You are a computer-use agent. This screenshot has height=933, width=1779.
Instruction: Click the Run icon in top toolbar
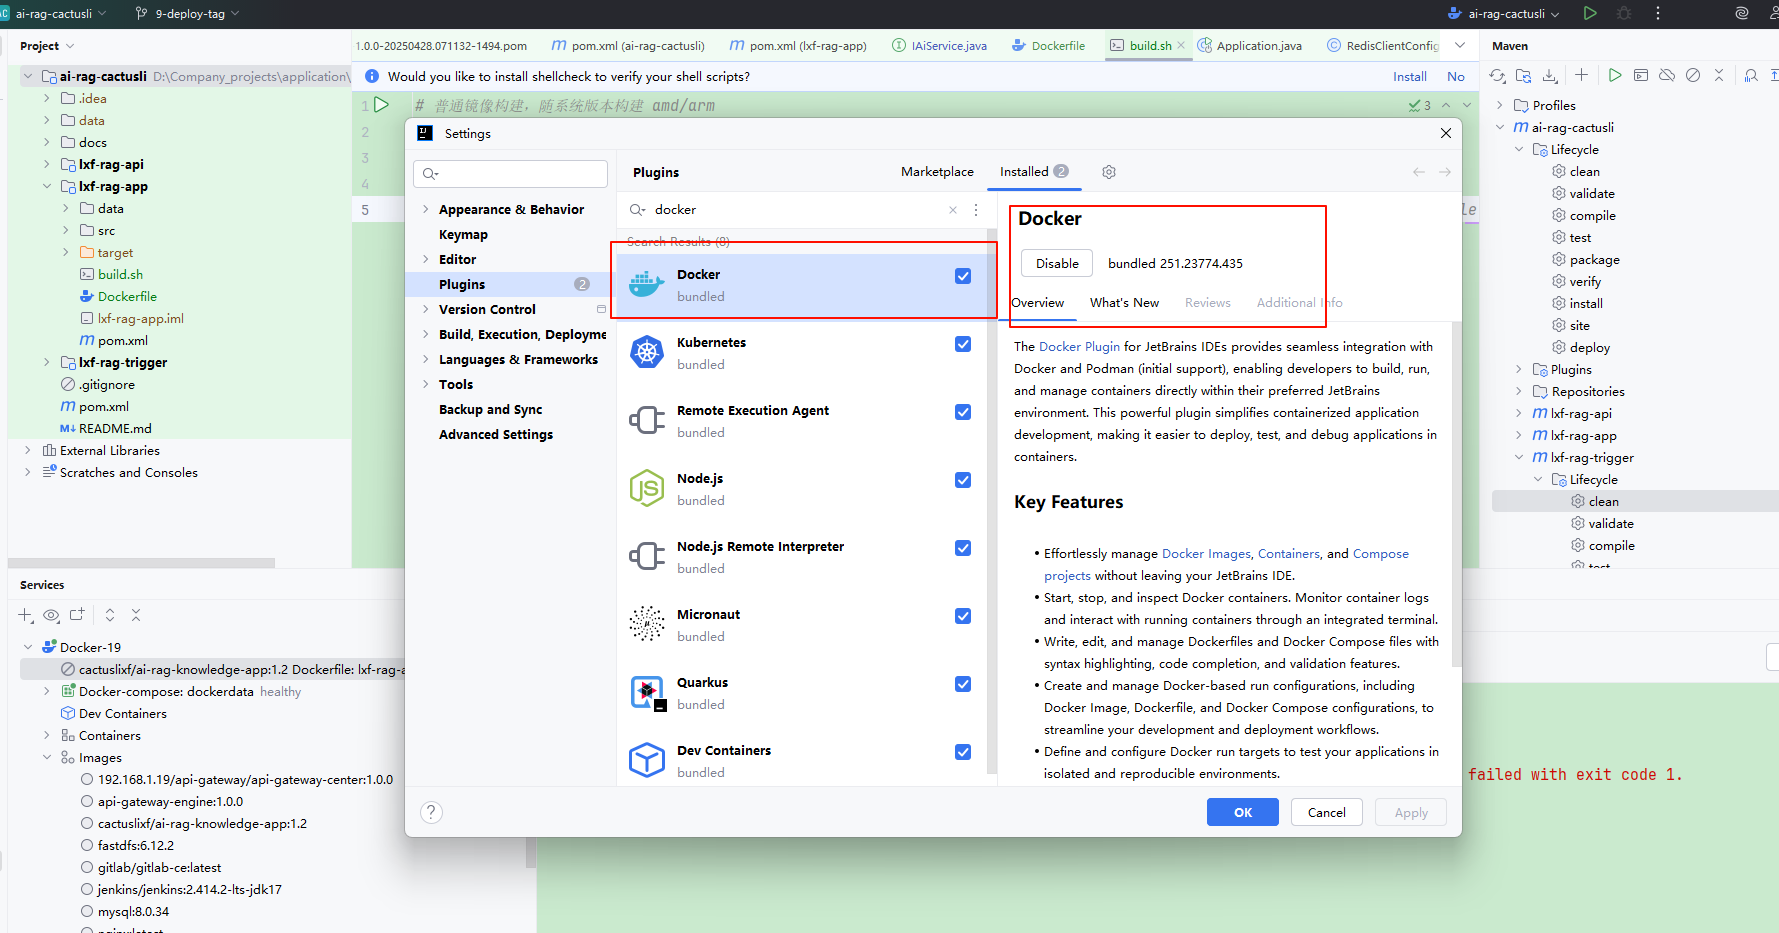coord(1590,13)
